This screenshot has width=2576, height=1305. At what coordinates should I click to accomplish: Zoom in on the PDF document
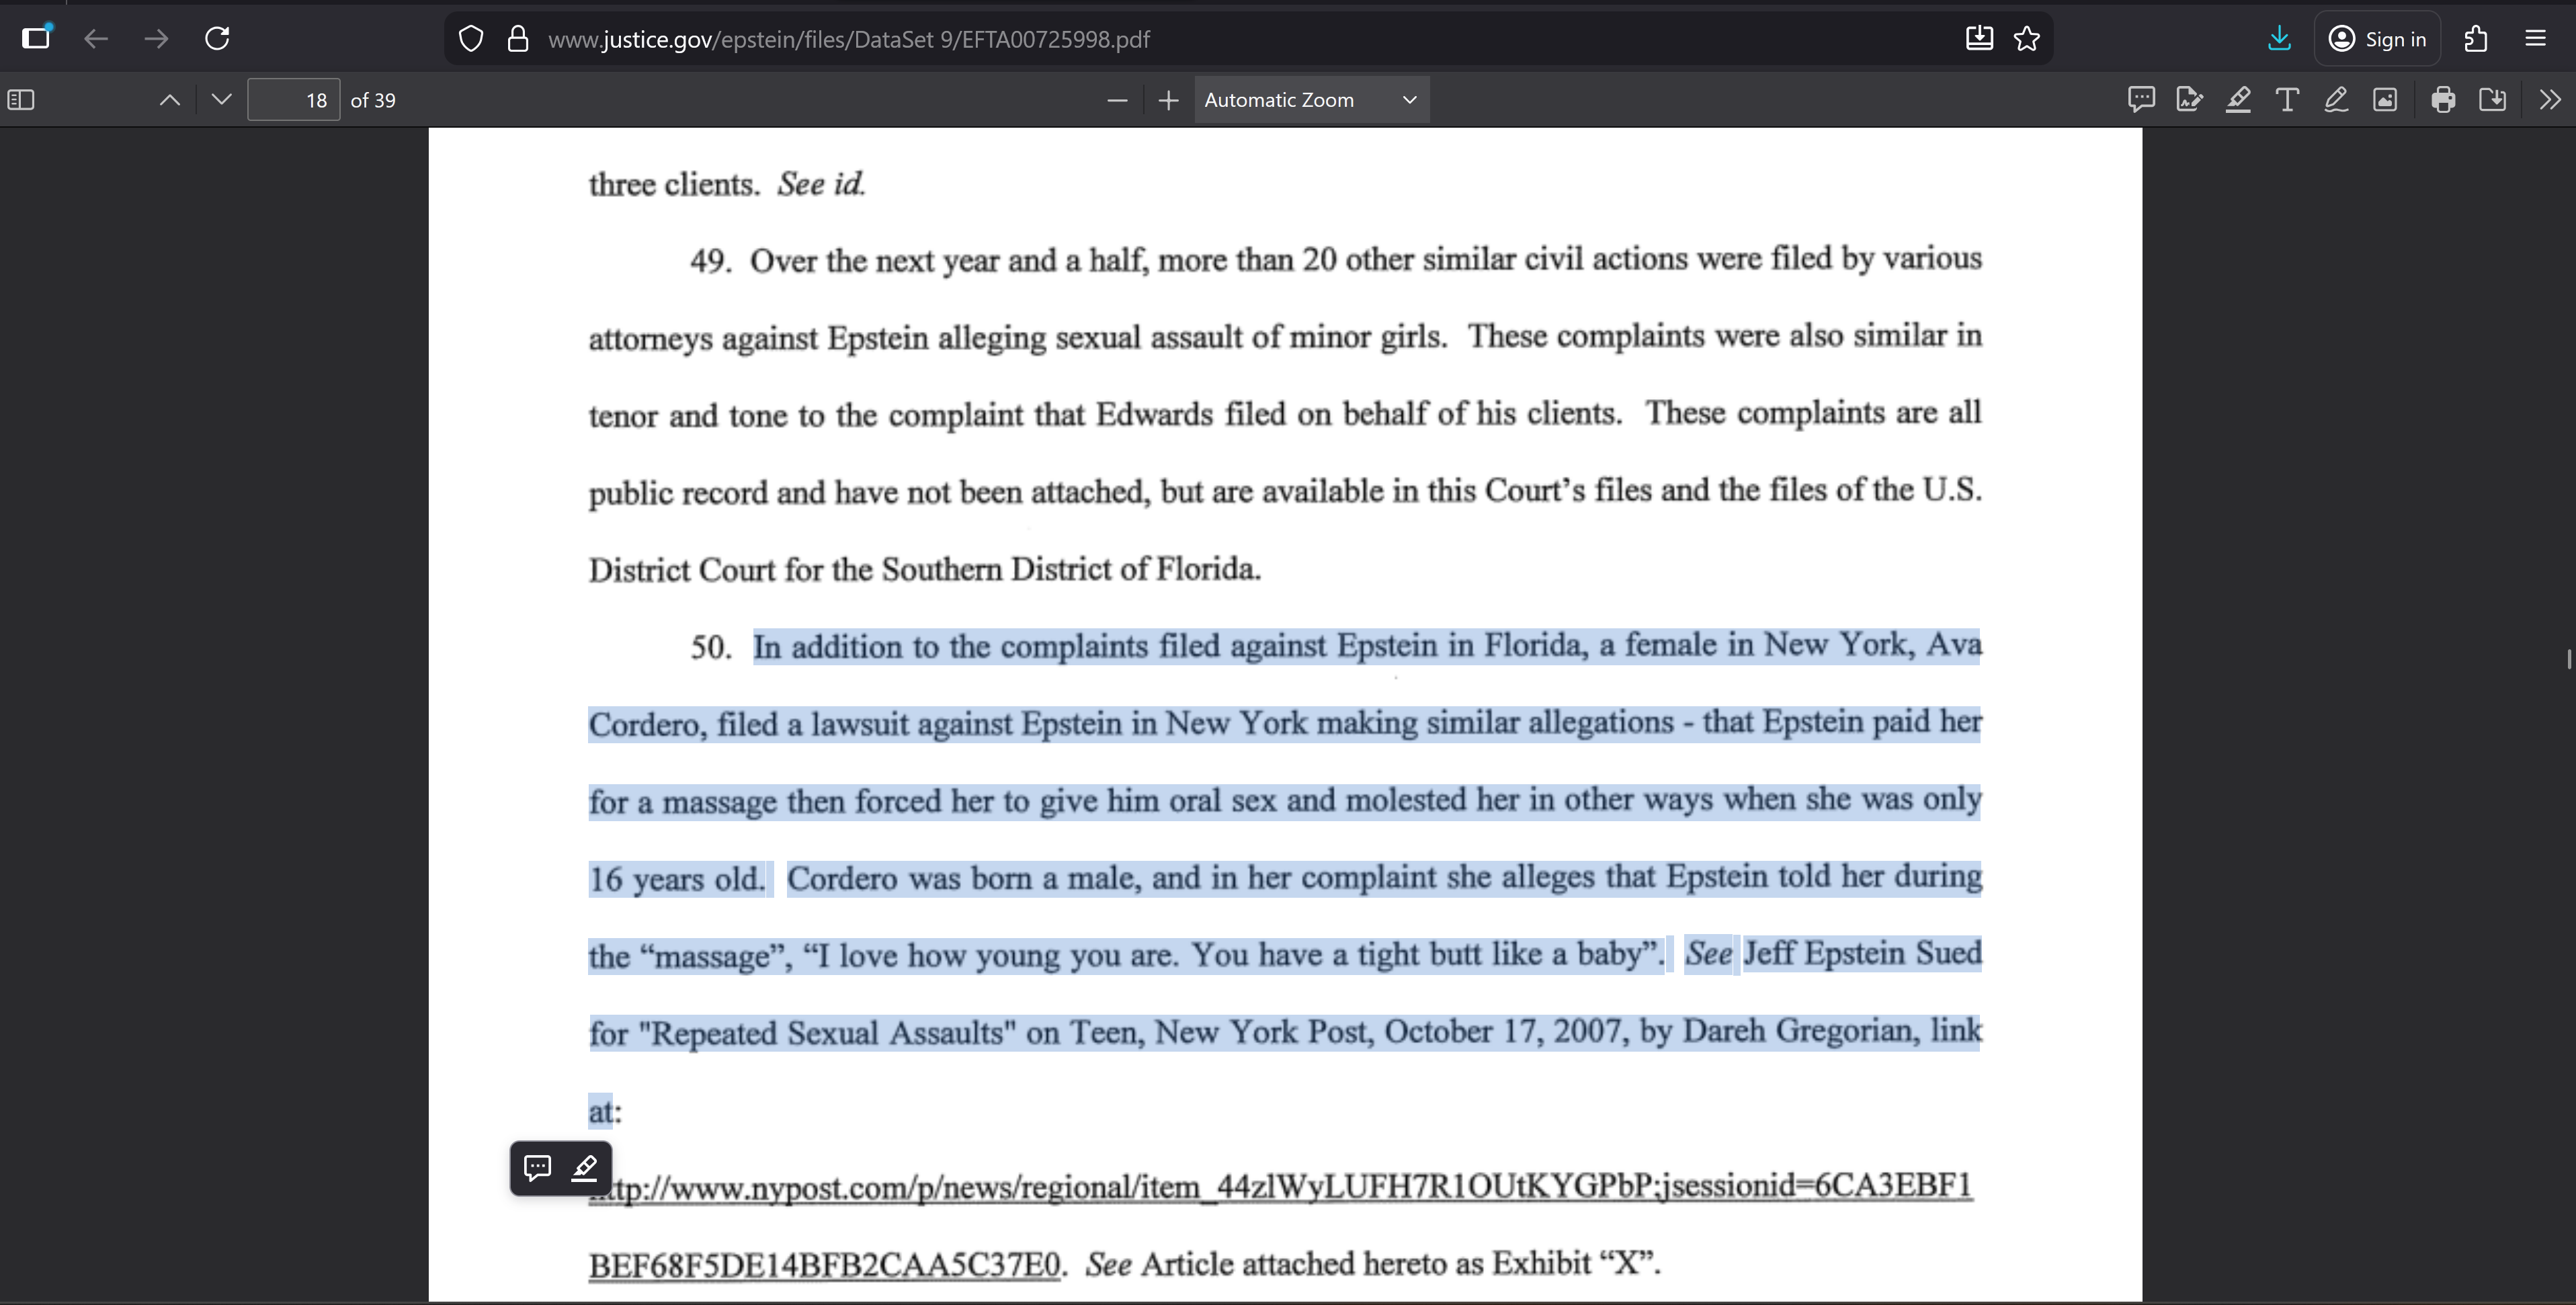(x=1168, y=100)
